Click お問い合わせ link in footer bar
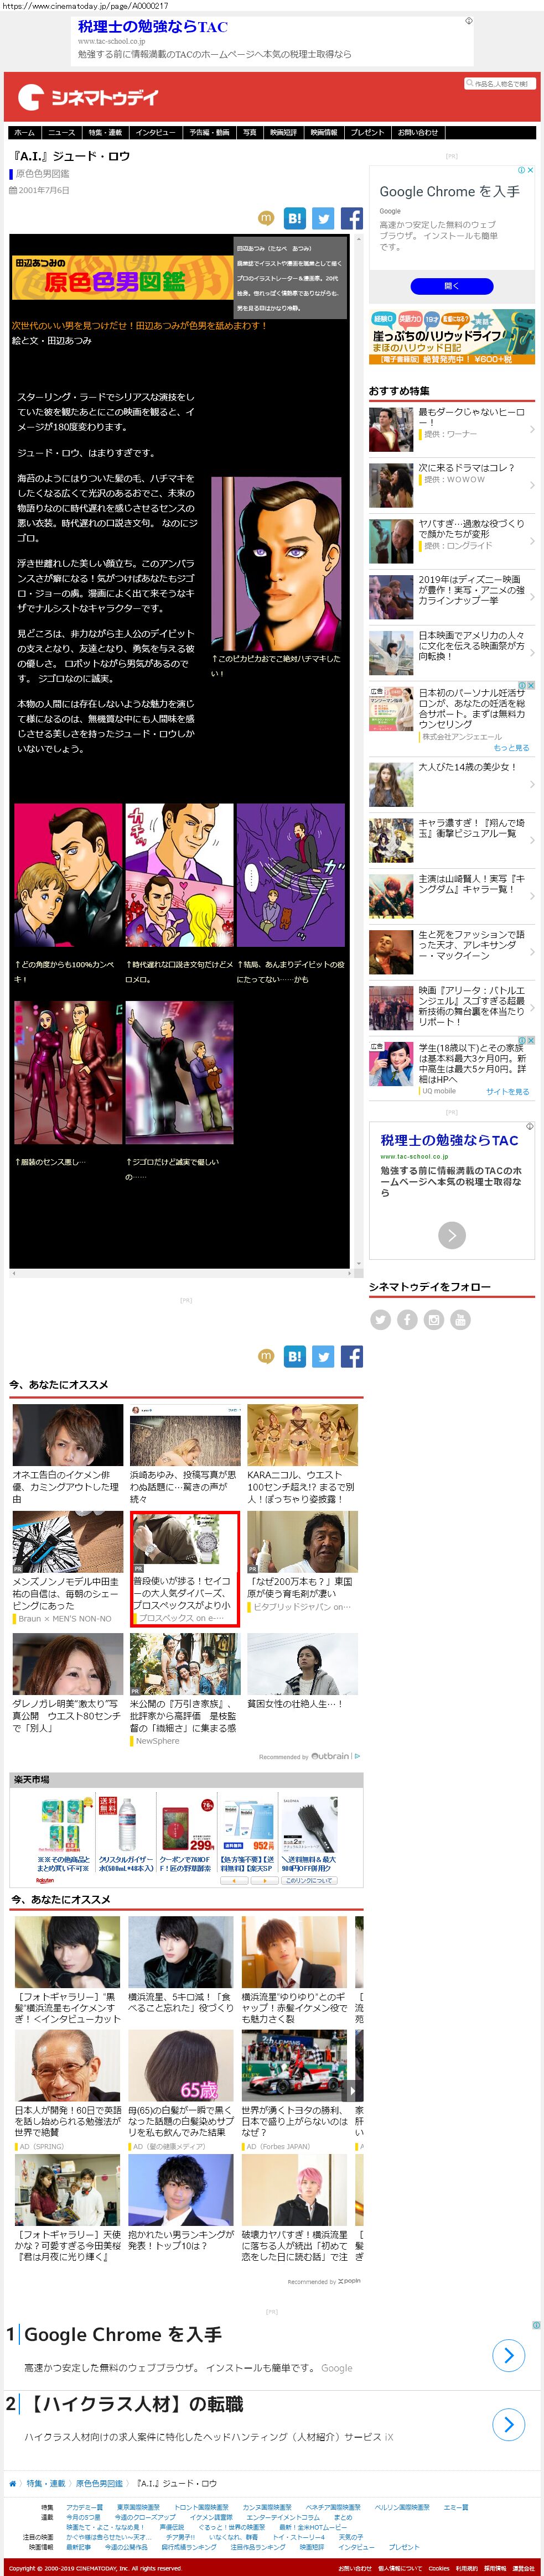This screenshot has width=544, height=2576. tap(354, 2568)
